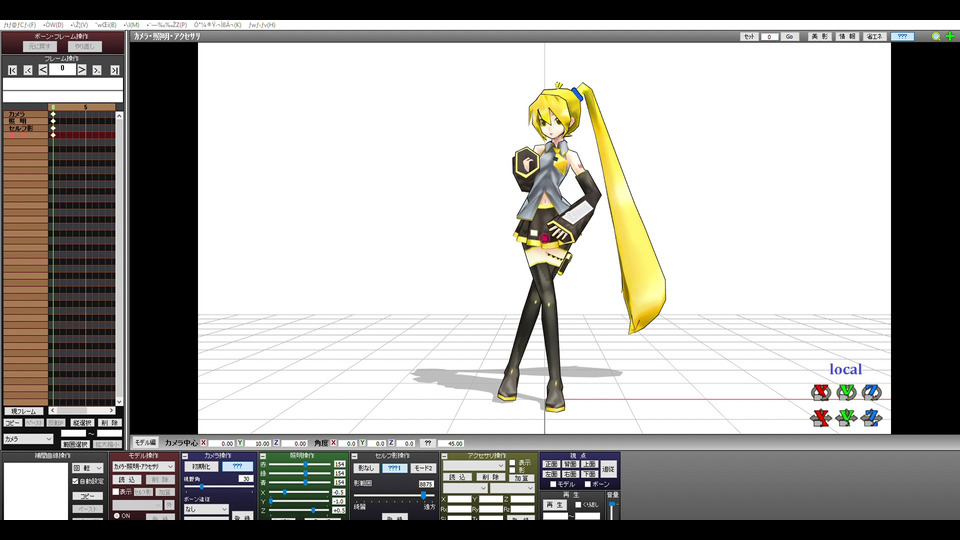This screenshot has width=960, height=540.
Task: Click the green cross move-view icon
Action: click(950, 37)
